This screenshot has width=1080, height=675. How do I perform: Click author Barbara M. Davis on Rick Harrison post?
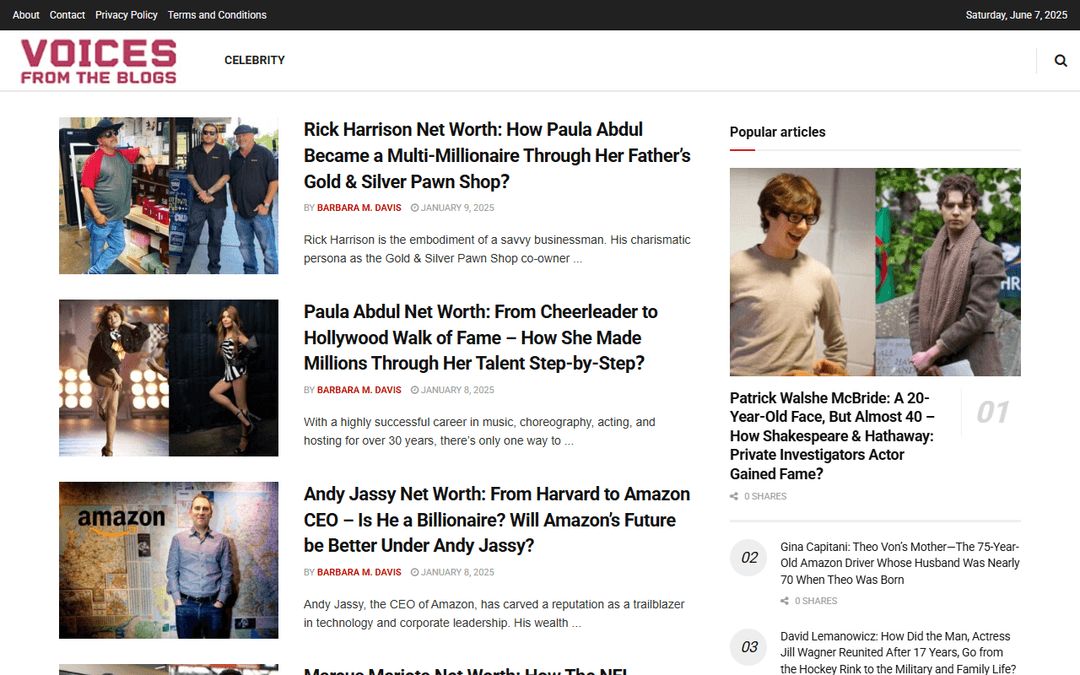click(359, 208)
